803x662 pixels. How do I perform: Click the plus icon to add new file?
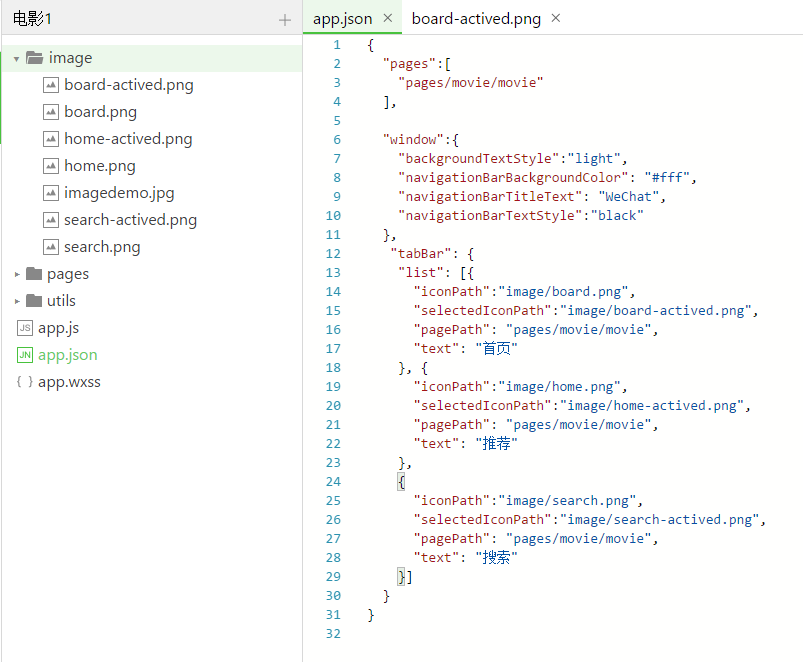(285, 20)
